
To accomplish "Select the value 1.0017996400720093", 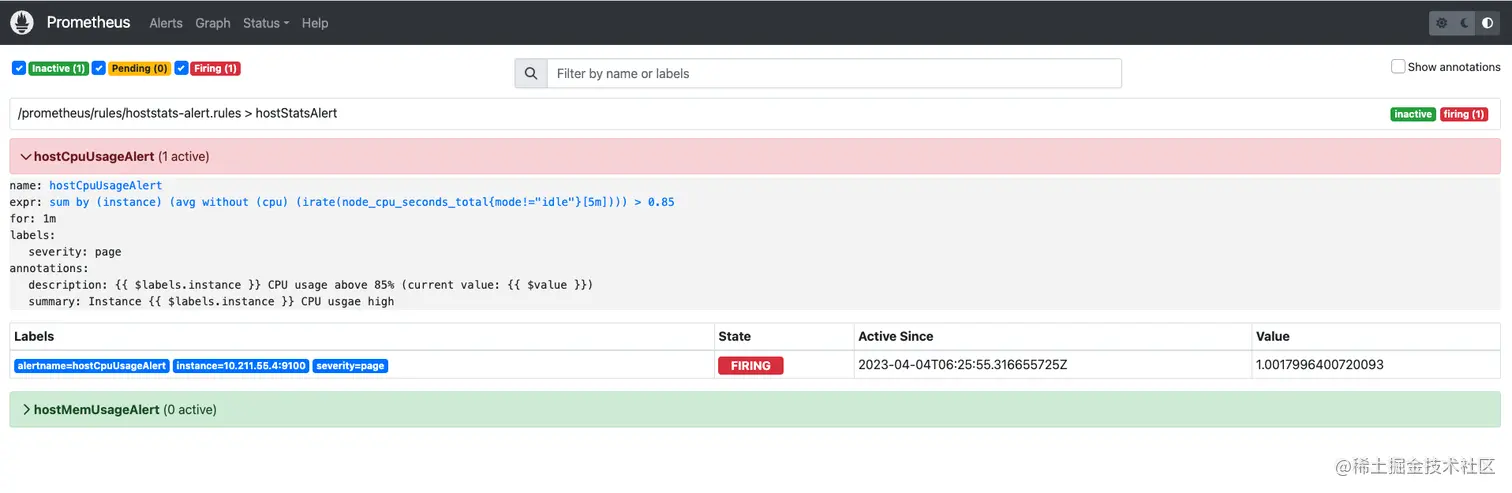I will [1320, 365].
